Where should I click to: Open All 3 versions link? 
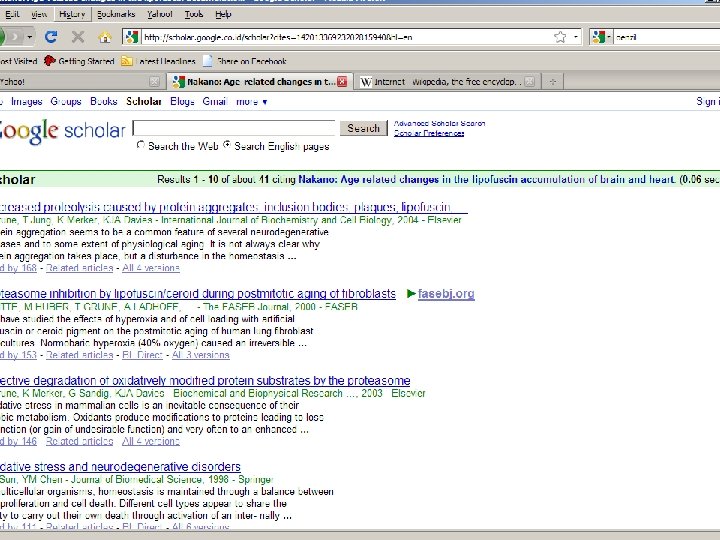[201, 355]
